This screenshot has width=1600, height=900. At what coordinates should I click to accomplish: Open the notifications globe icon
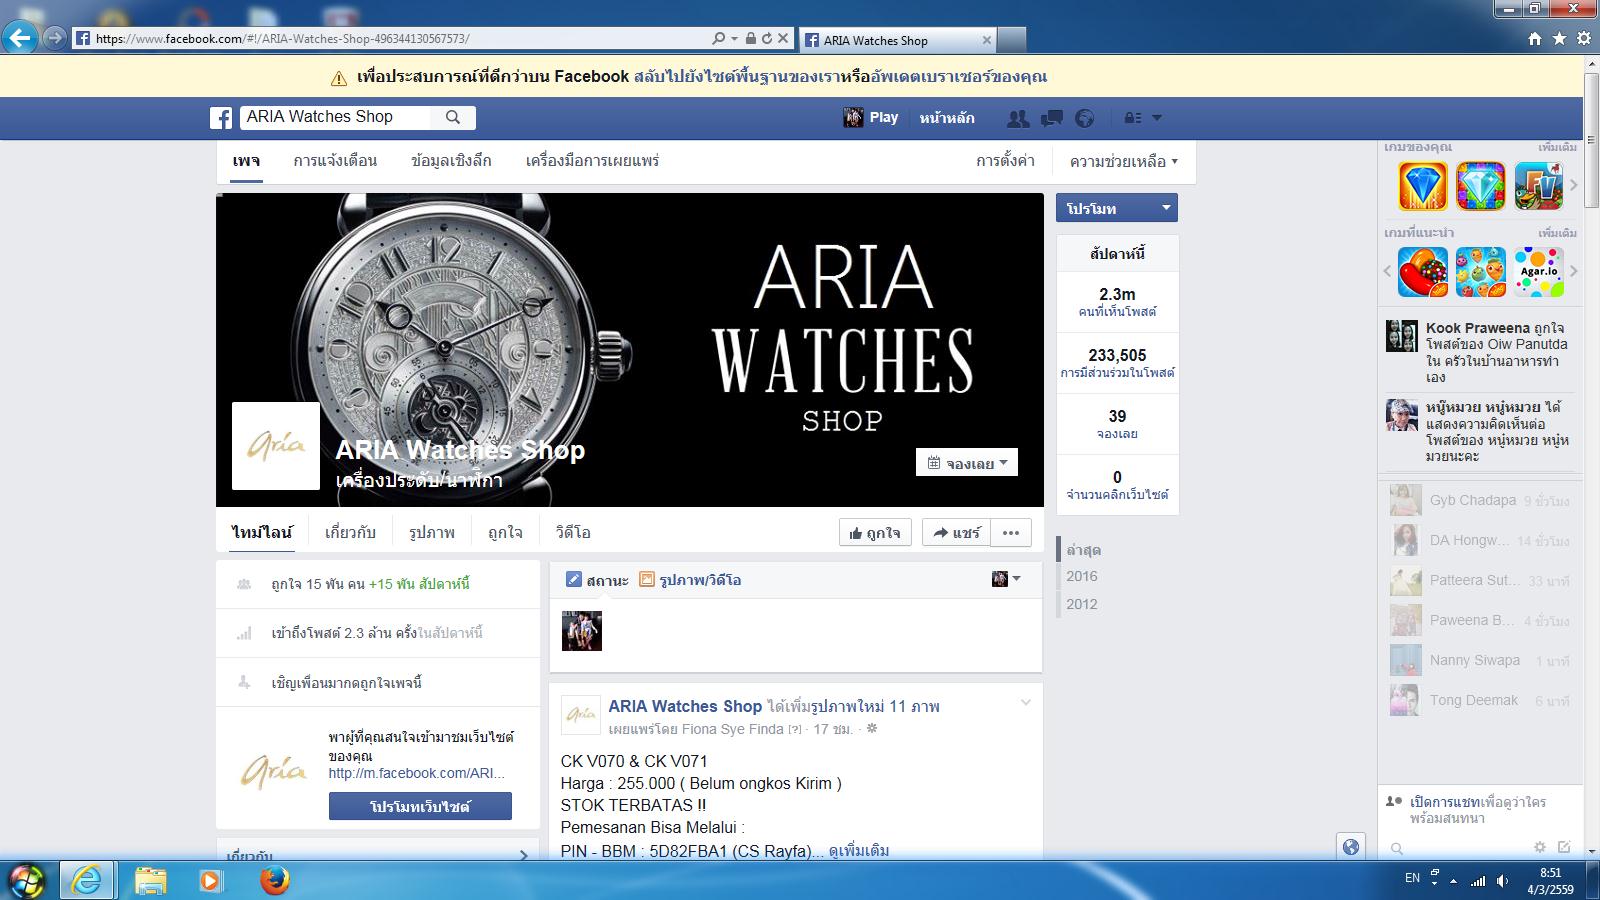point(1084,118)
